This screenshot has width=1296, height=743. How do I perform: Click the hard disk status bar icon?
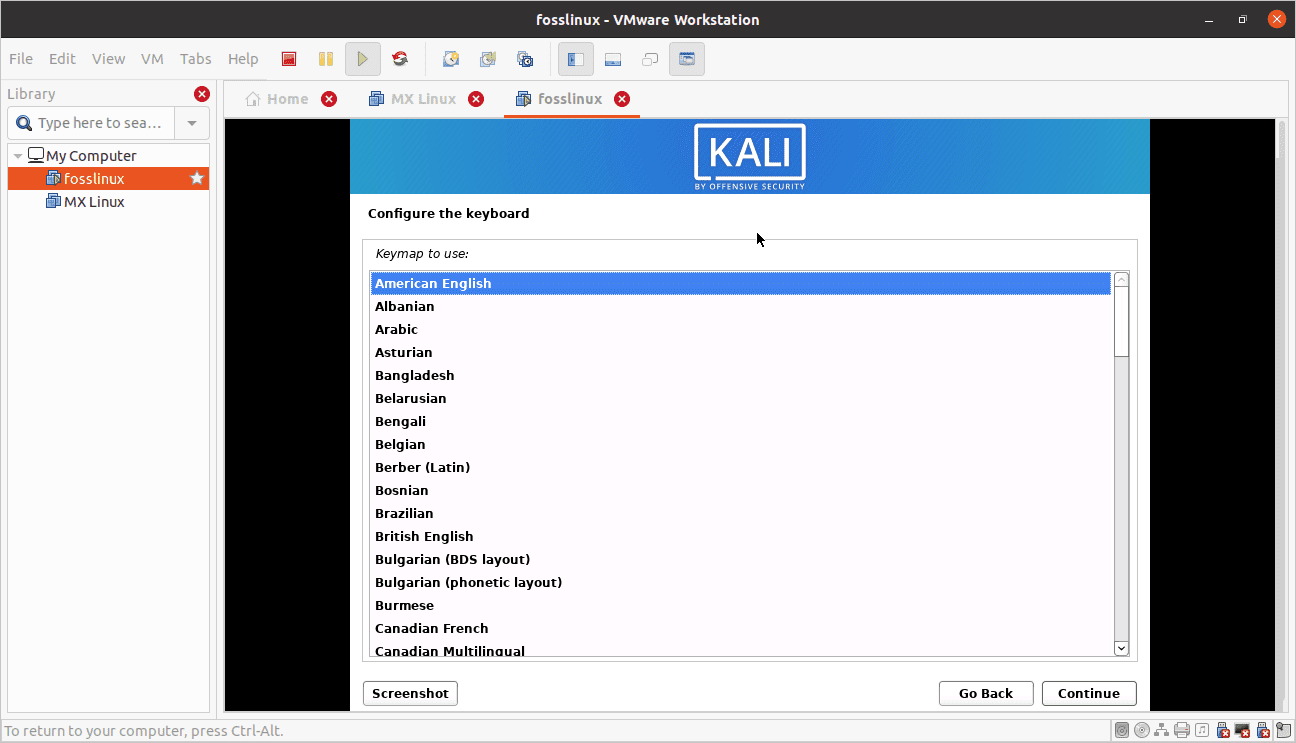pos(1122,730)
